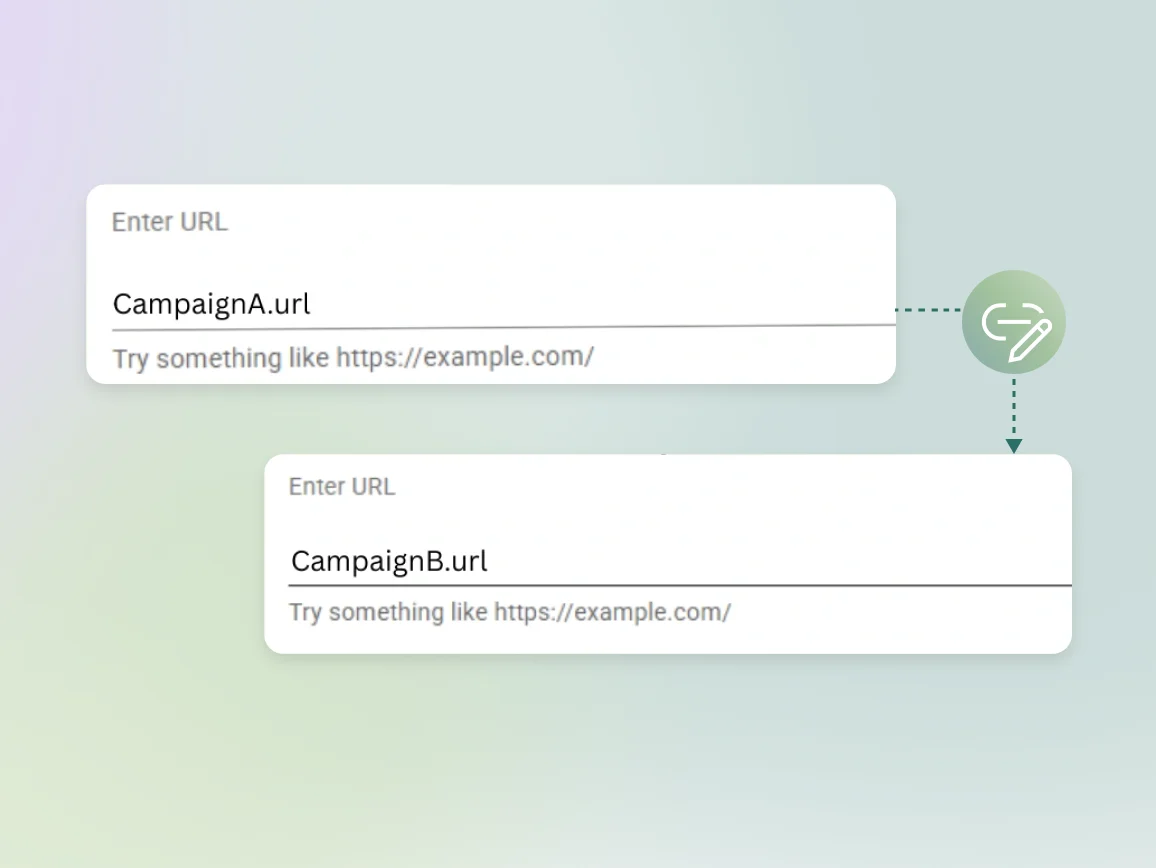Click the CampaignA.url text

point(211,304)
